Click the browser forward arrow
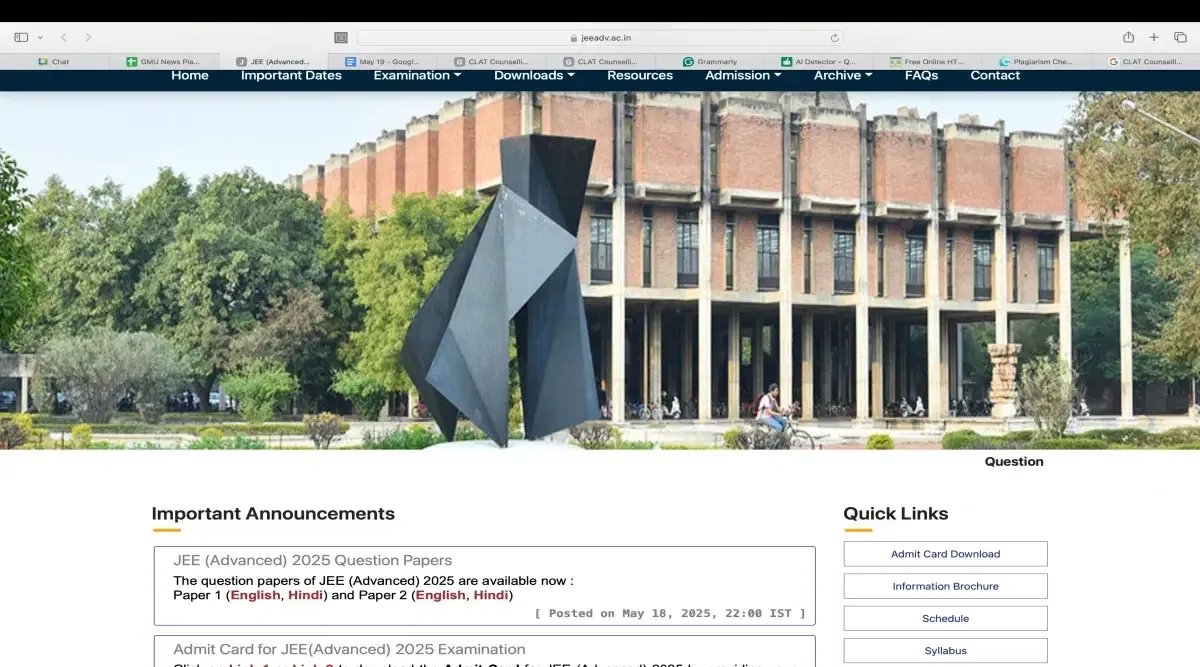The height and width of the screenshot is (667, 1200). [x=88, y=37]
